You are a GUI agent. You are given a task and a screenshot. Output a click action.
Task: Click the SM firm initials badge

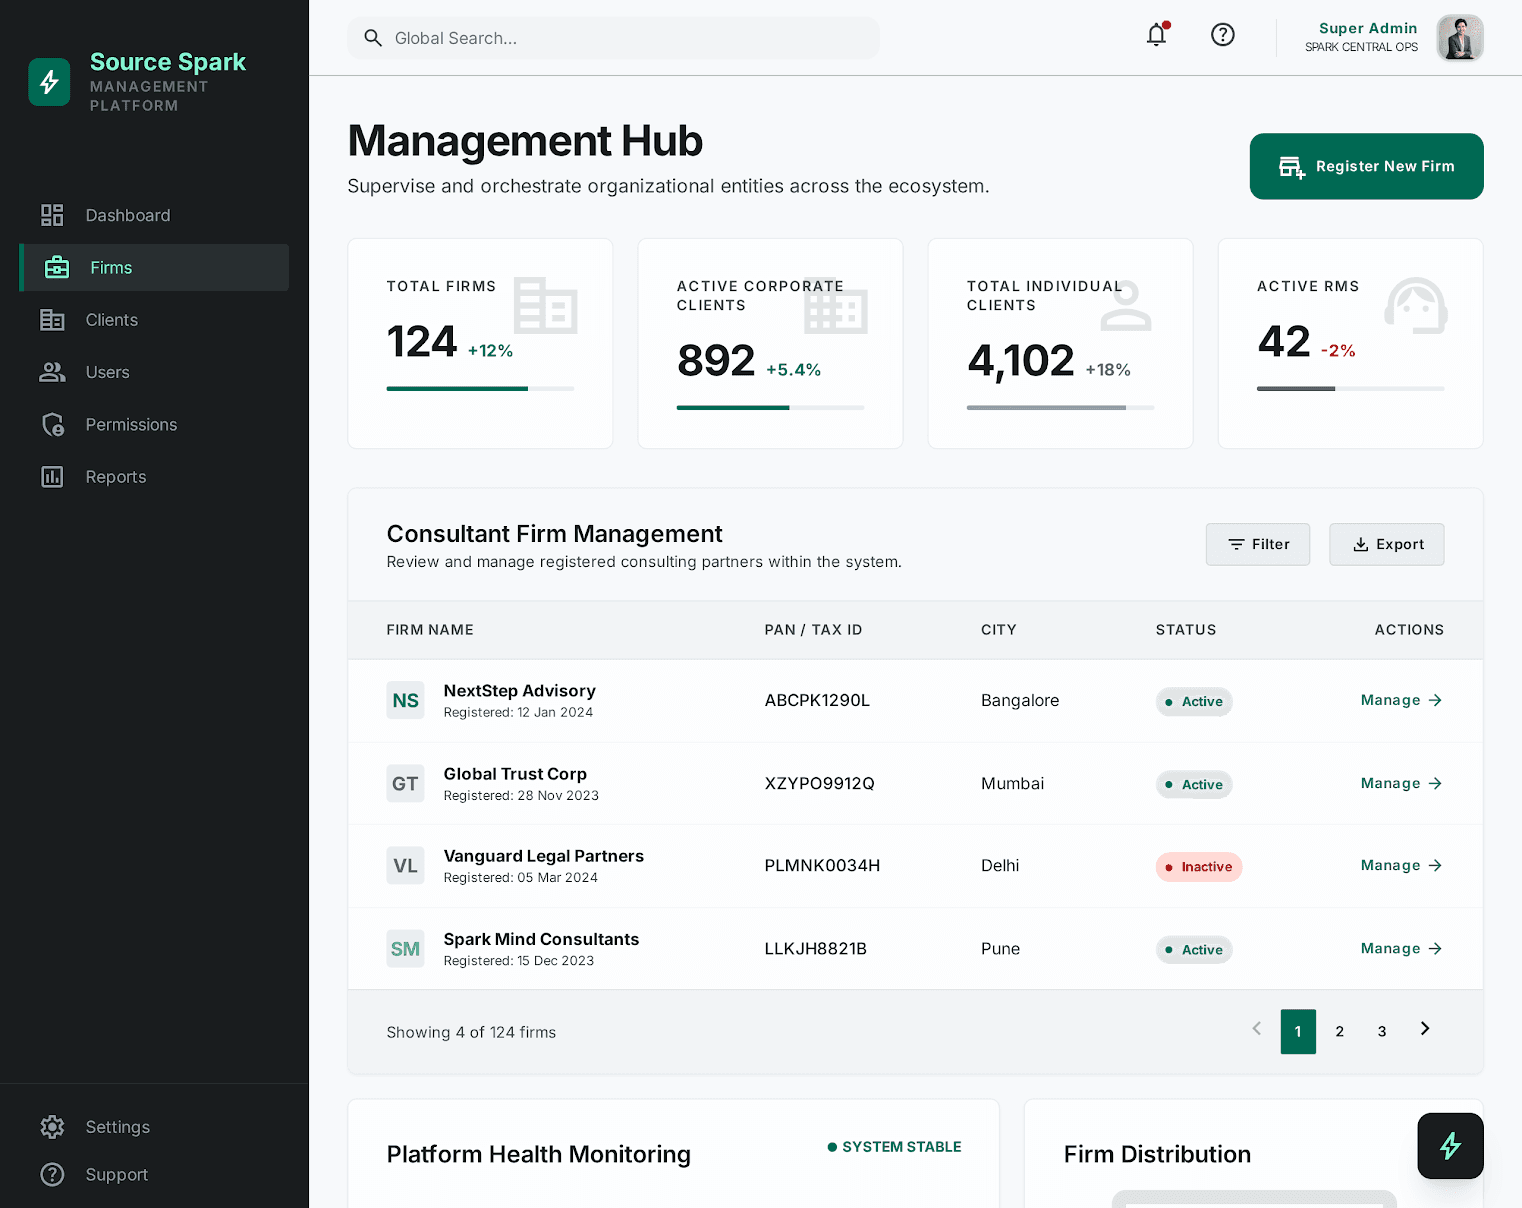[405, 948]
